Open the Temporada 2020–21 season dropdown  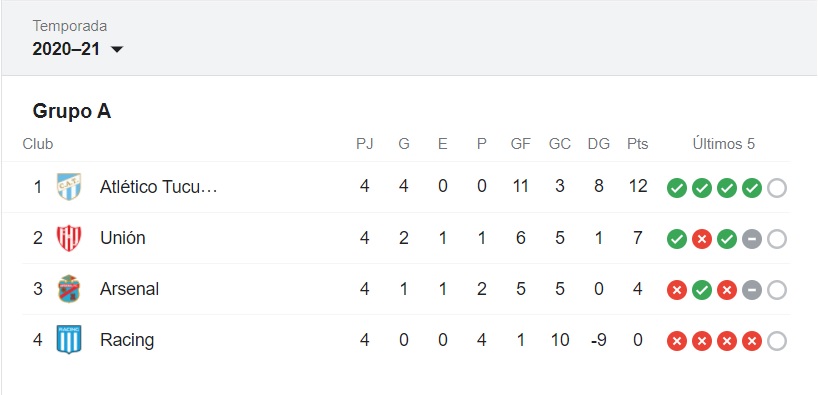click(78, 49)
